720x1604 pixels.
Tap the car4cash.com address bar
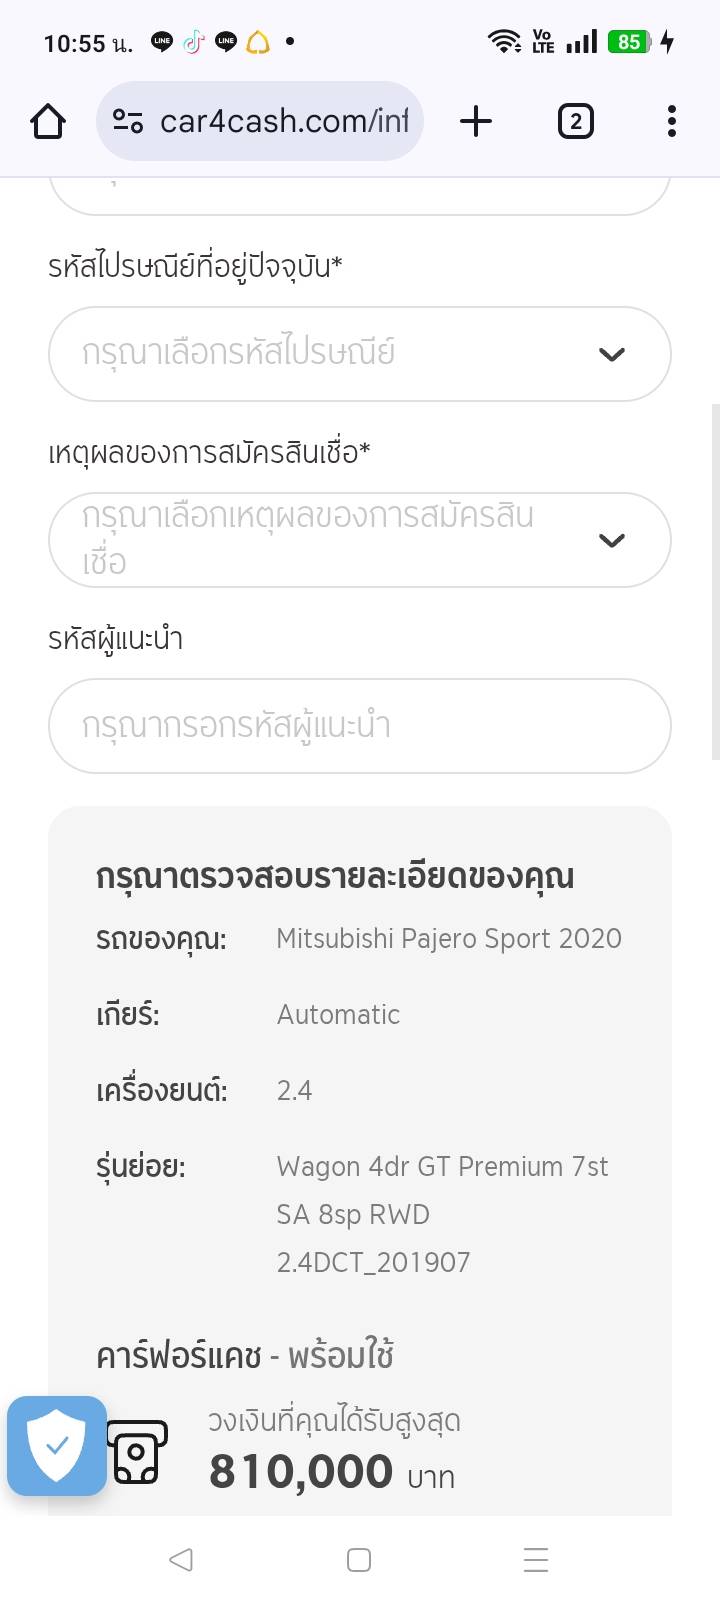click(x=284, y=122)
